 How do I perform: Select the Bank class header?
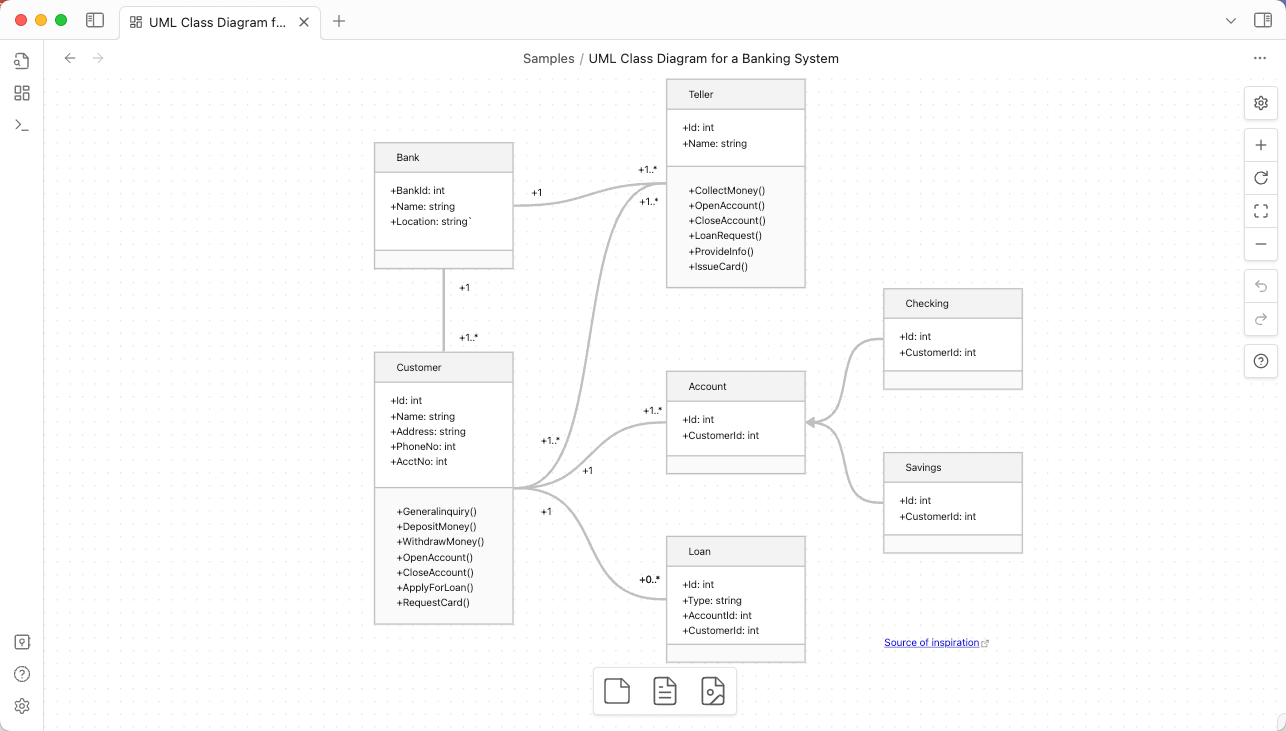tap(444, 158)
